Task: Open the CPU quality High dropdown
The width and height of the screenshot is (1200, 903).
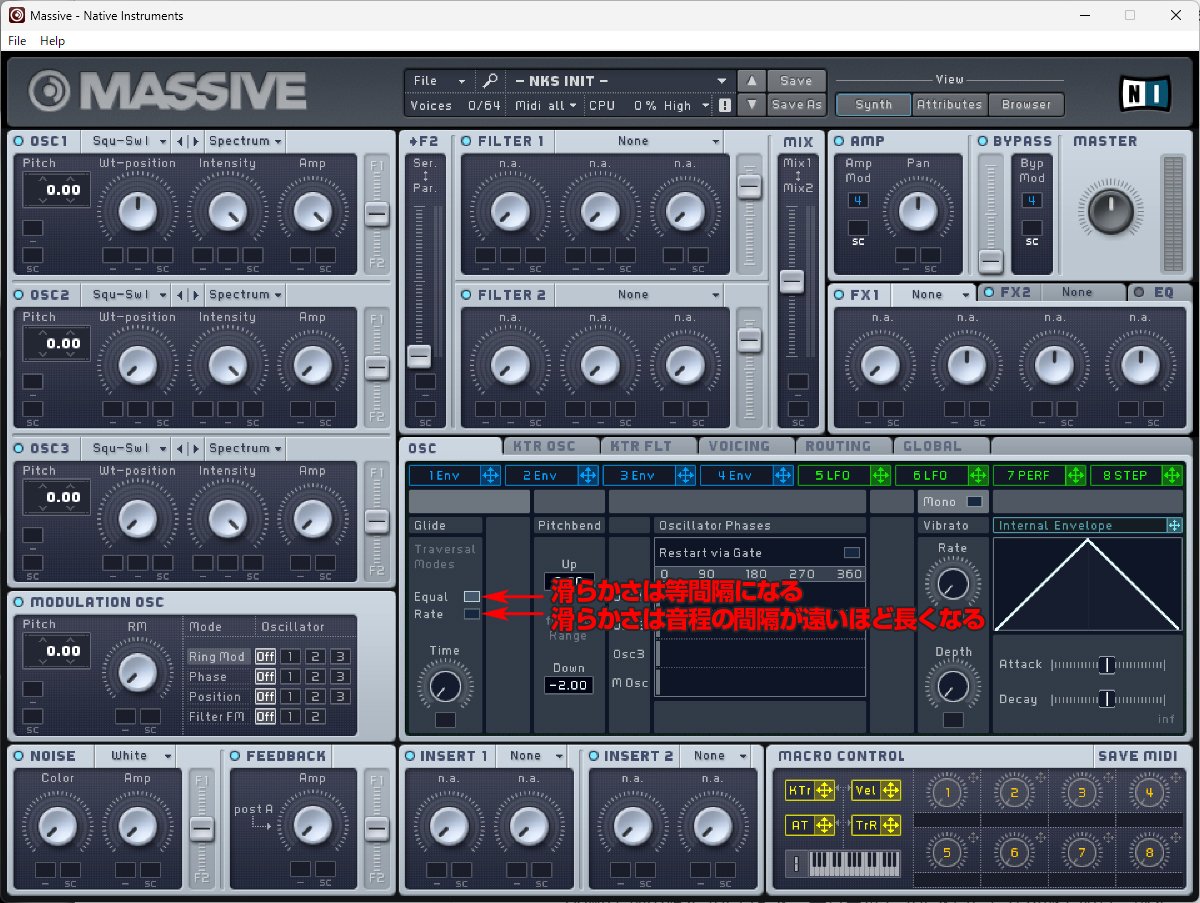Action: click(x=685, y=105)
